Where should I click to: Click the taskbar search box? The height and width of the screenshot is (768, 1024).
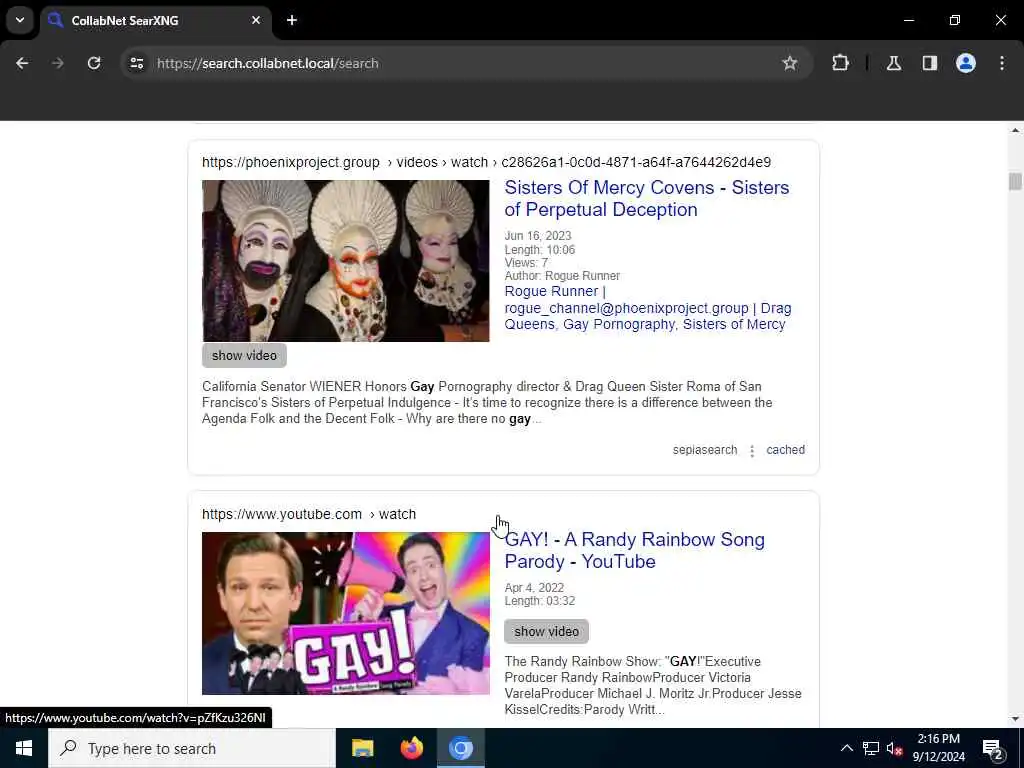coord(192,748)
